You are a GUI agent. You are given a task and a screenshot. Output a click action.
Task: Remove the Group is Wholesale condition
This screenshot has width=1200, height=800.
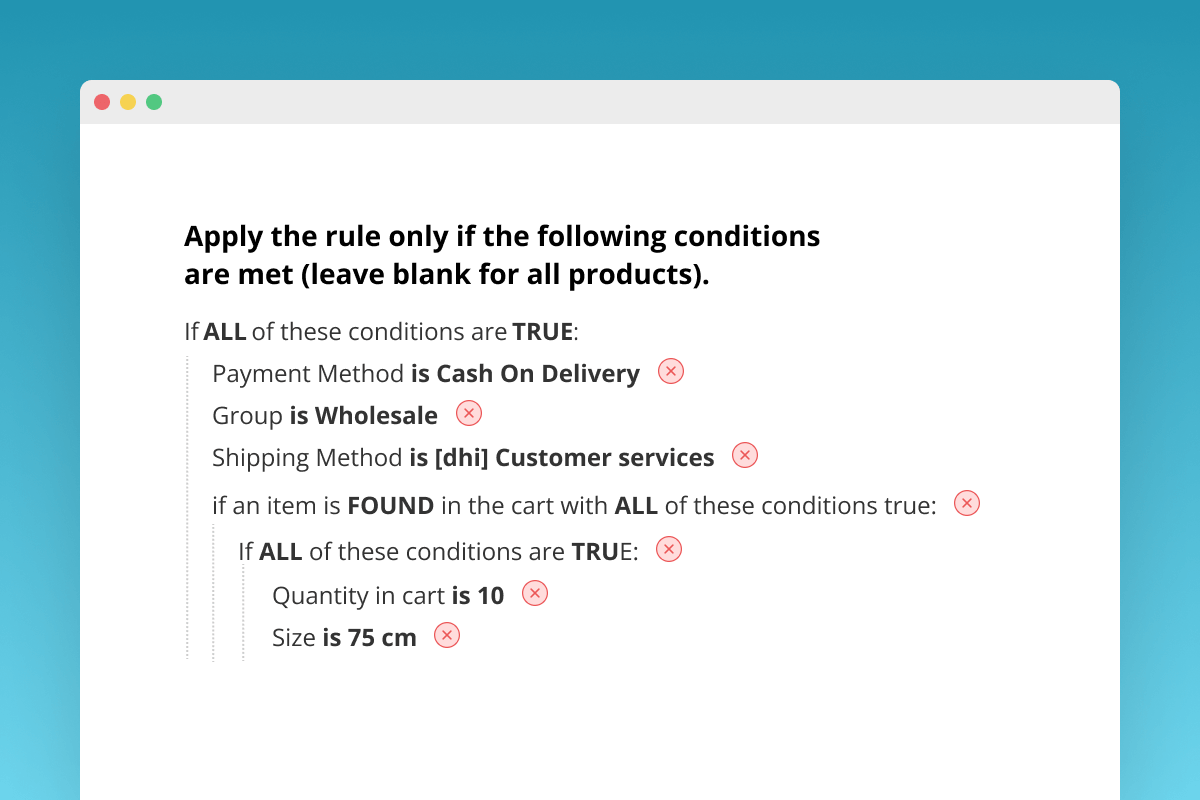(468, 413)
